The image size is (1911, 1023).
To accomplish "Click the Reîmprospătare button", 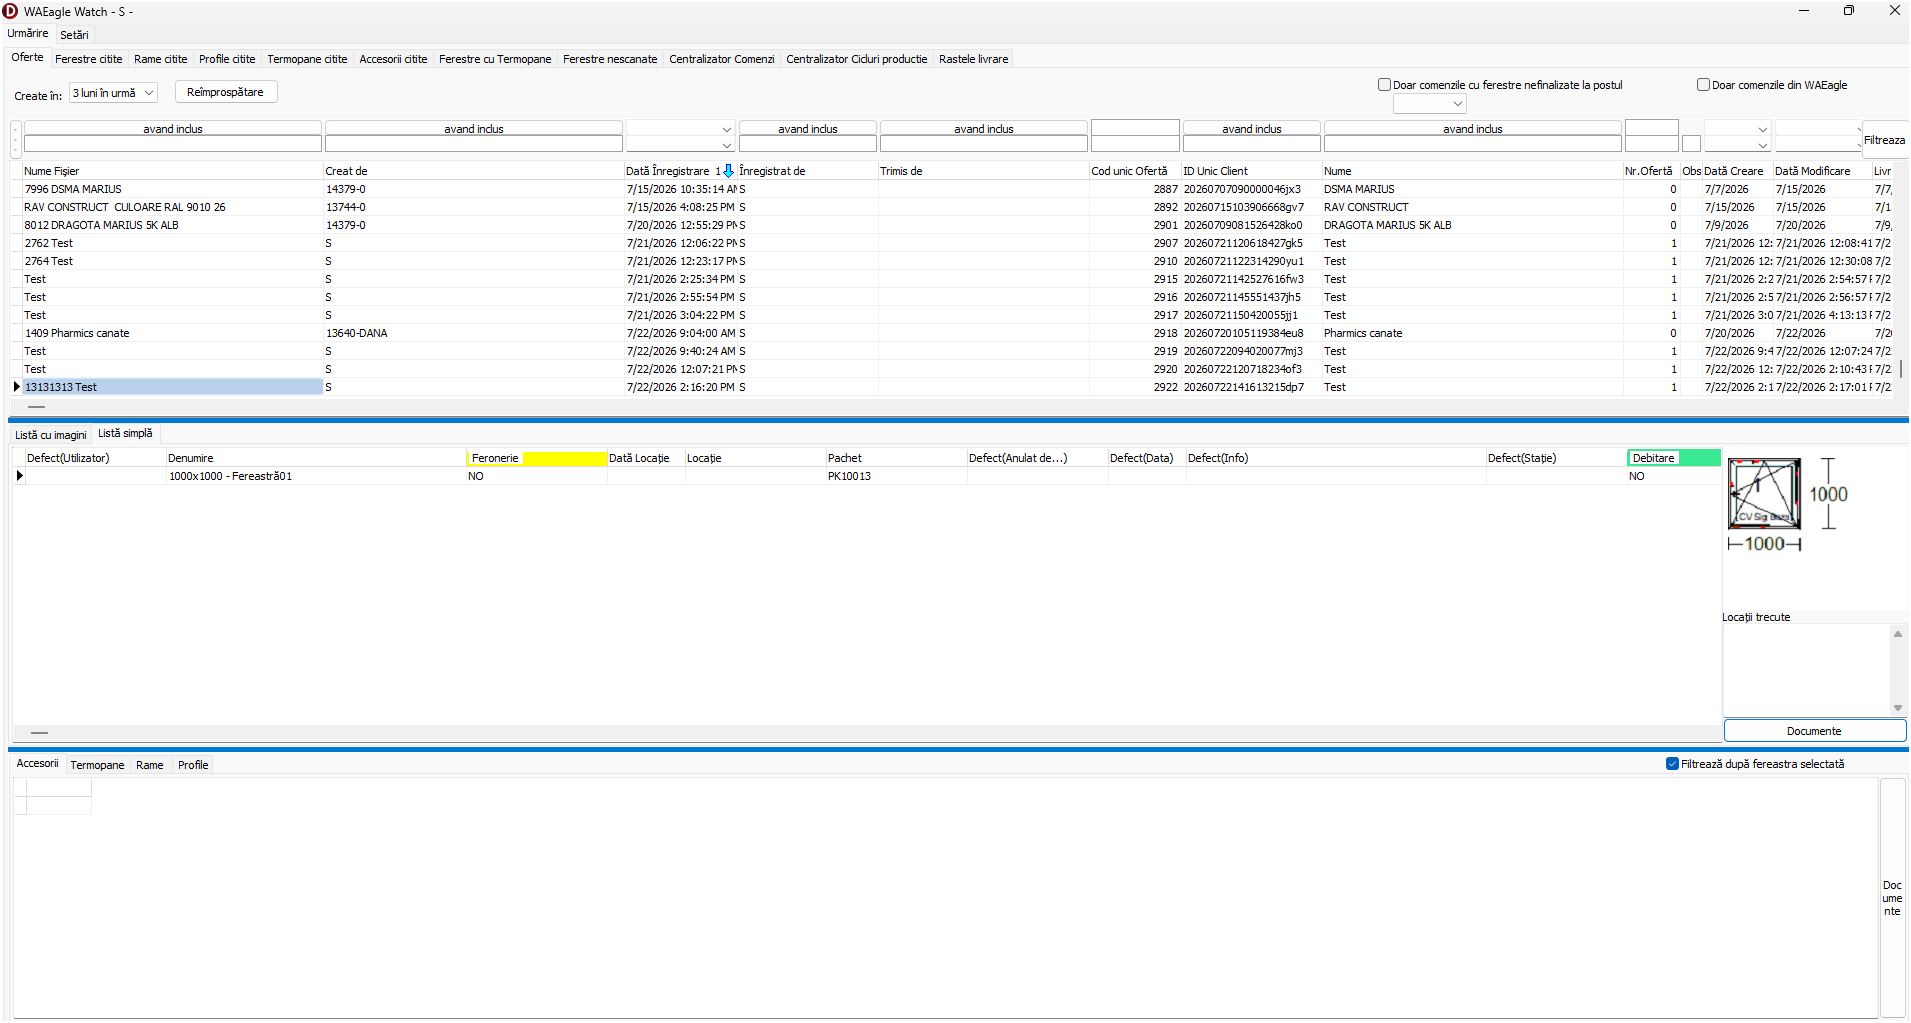I will [226, 92].
